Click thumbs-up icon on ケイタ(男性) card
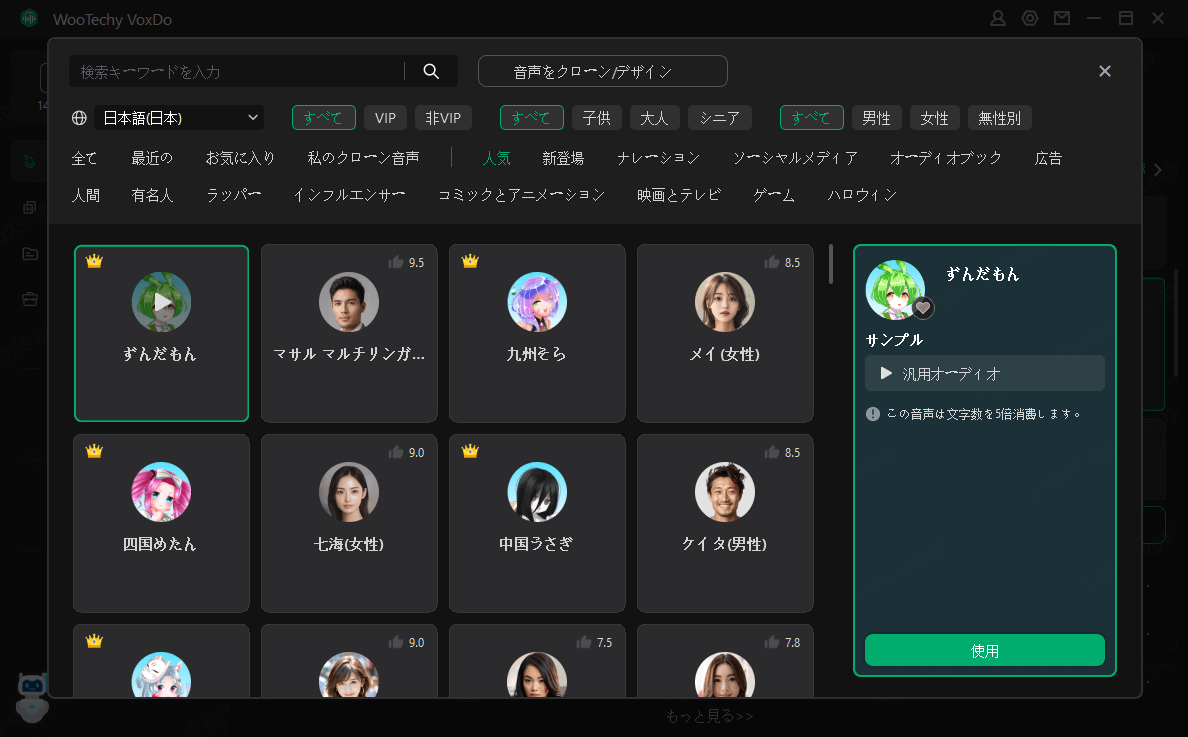This screenshot has height=737, width=1188. point(771,452)
